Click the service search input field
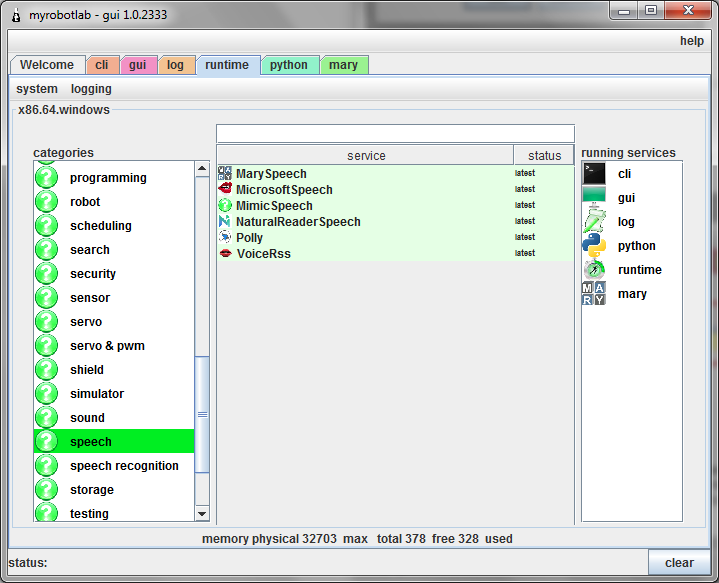The image size is (719, 583). 395,133
